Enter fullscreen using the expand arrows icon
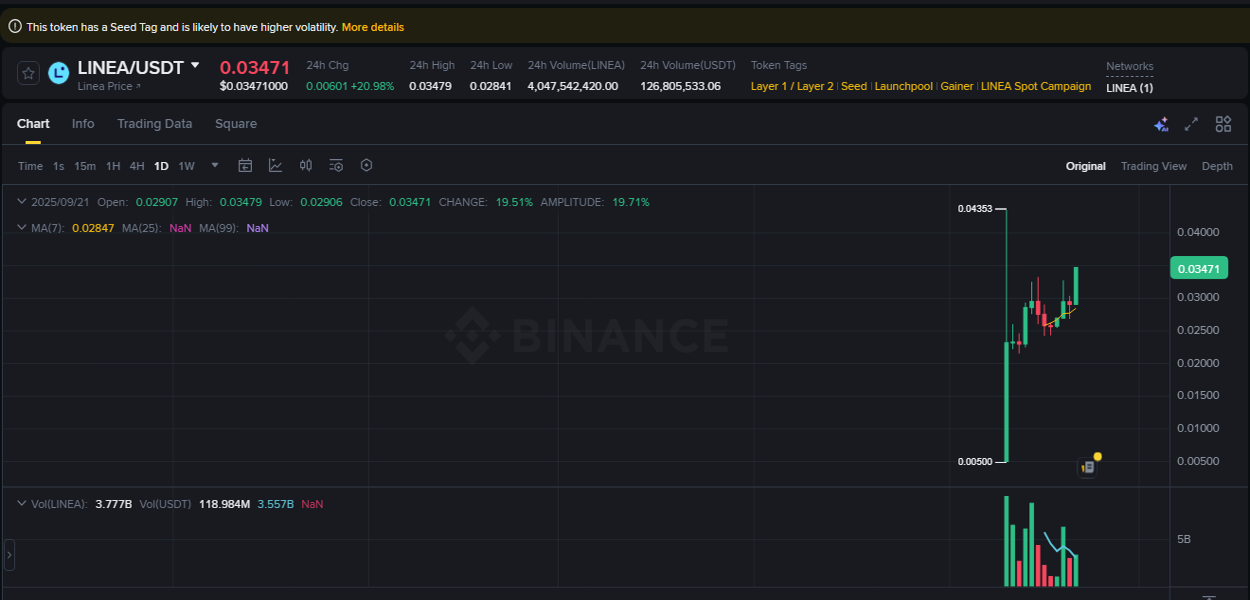The width and height of the screenshot is (1250, 600). tap(1190, 124)
